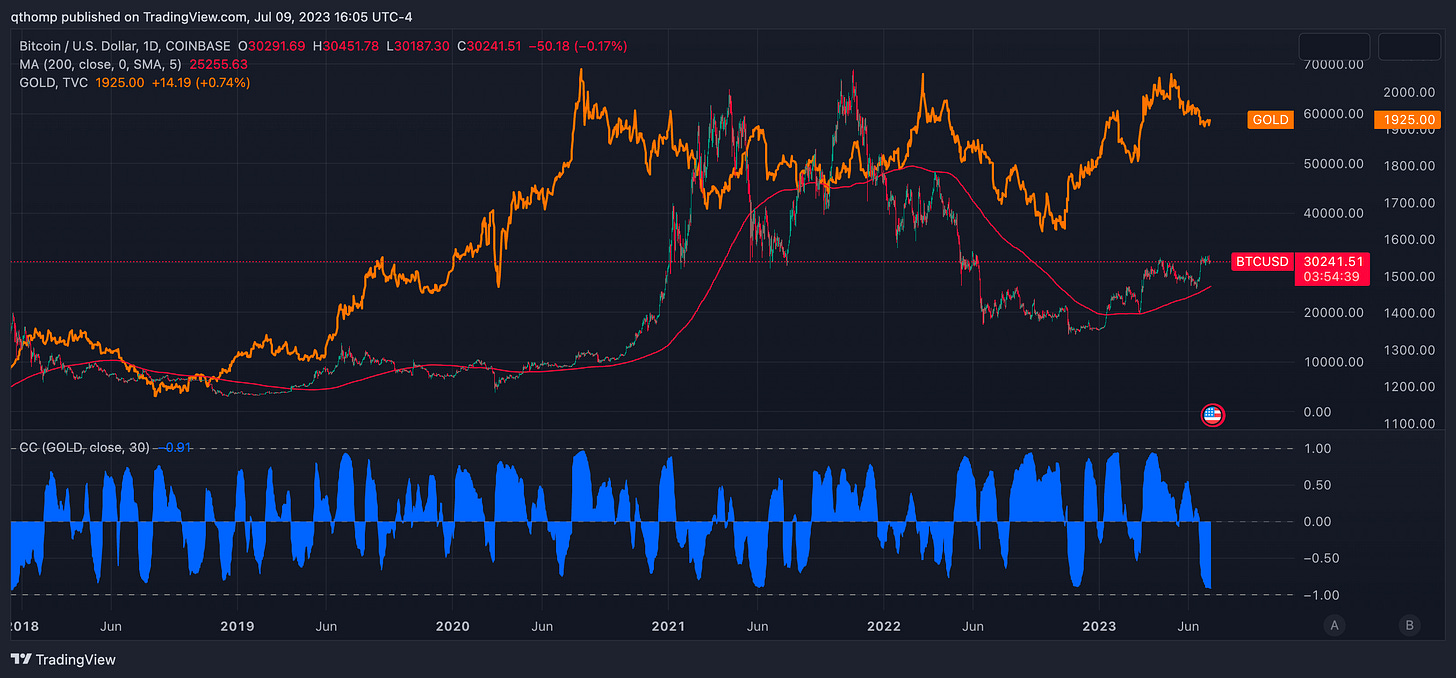The height and width of the screenshot is (678, 1456).
Task: Click the 2023 time axis label
Action: 1099,626
